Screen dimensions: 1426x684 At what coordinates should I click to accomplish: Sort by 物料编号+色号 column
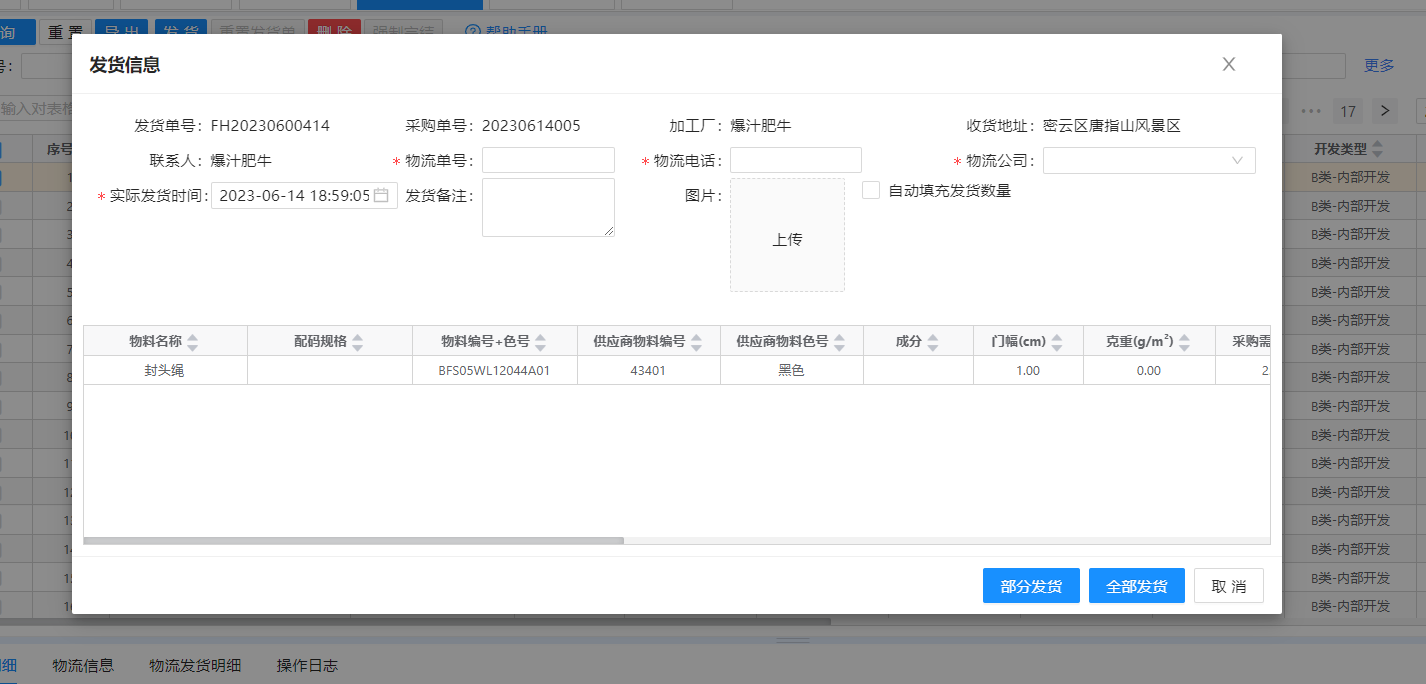click(541, 342)
